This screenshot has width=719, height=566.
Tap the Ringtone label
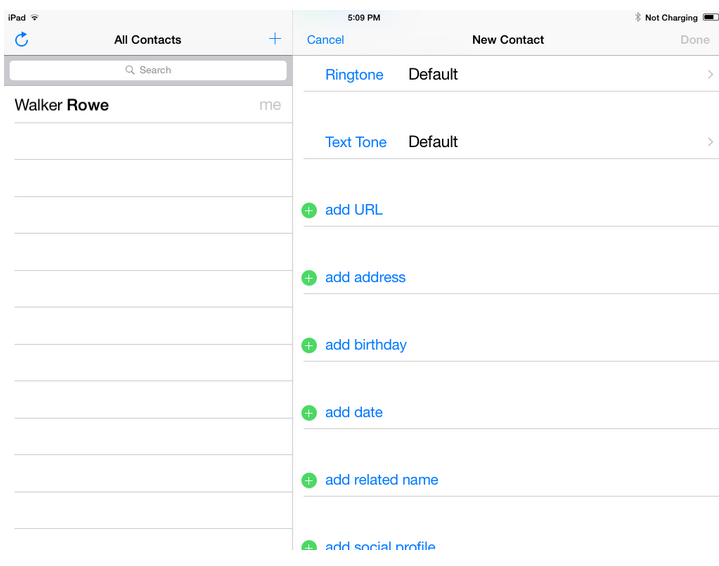(354, 74)
